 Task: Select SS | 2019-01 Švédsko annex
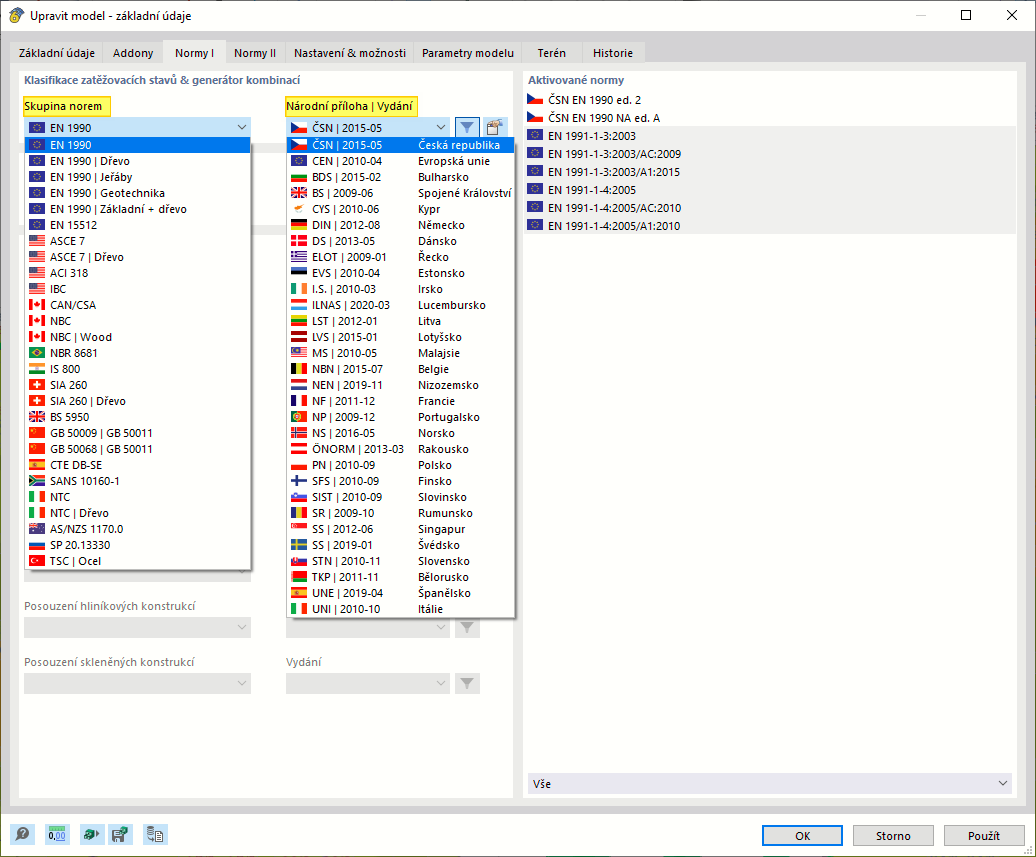(x=400, y=545)
